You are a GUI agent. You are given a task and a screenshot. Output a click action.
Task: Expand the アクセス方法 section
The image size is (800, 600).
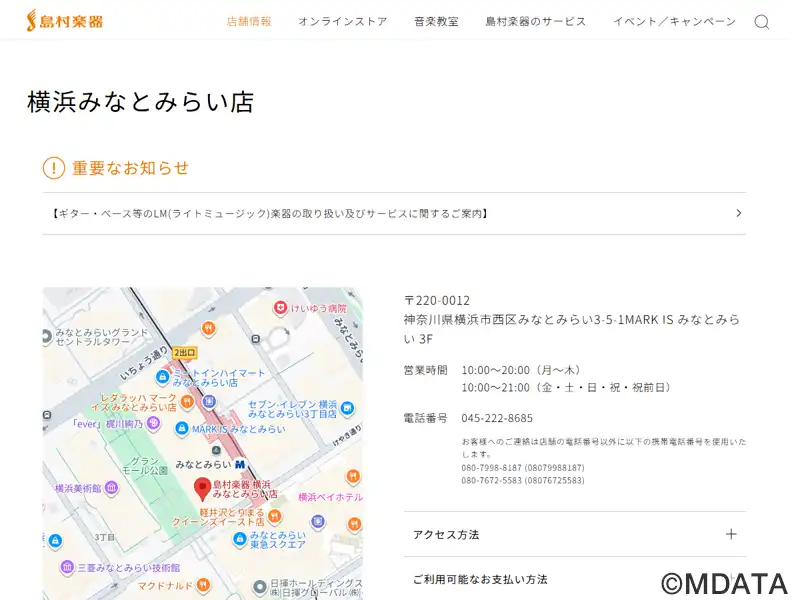coord(574,534)
